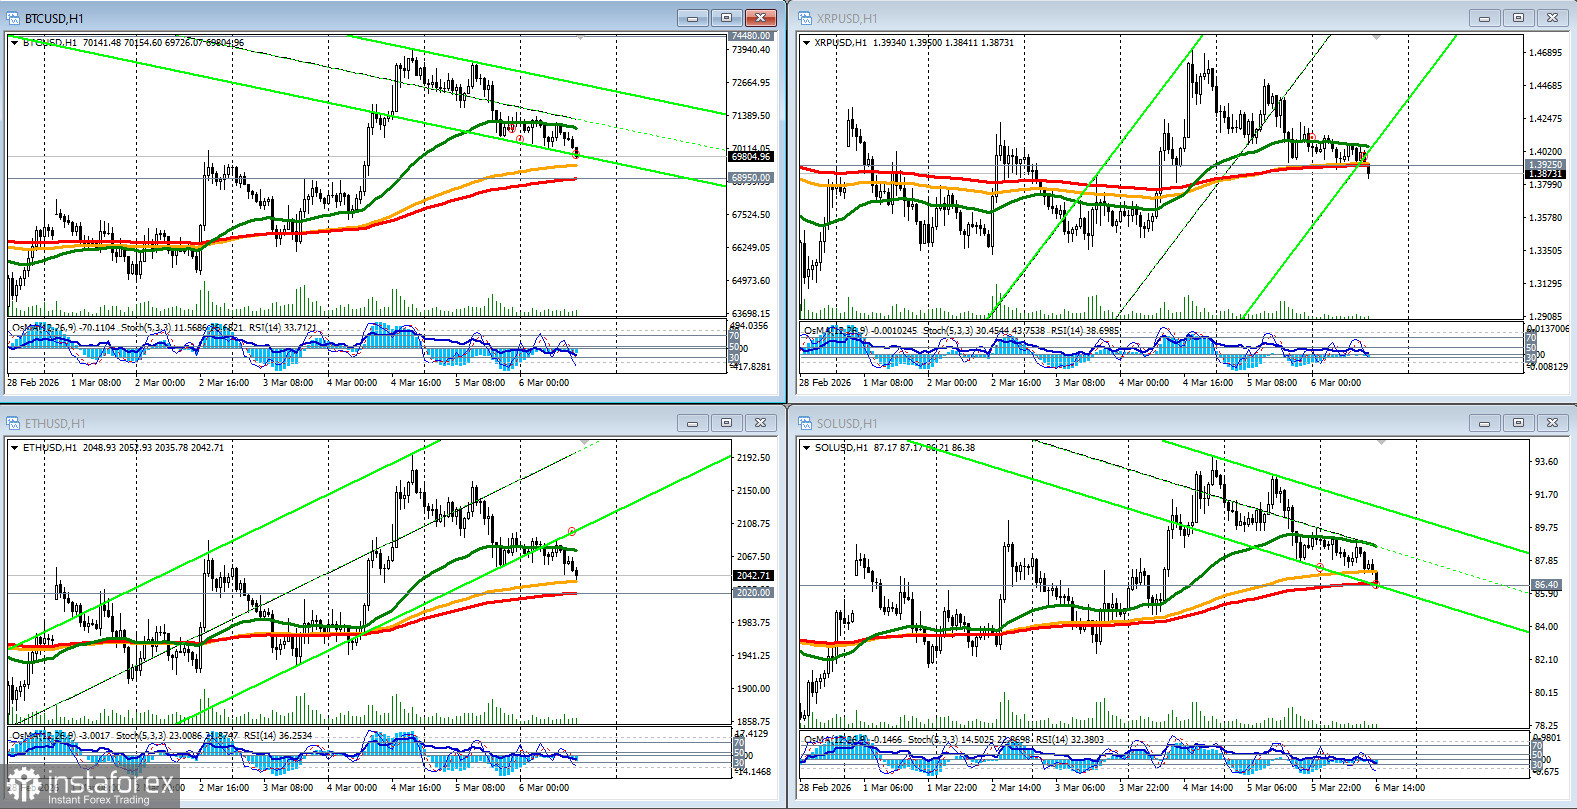Image resolution: width=1577 pixels, height=809 pixels.
Task: Close the ETHUSD,H1 chart window
Action: pyautogui.click(x=761, y=423)
